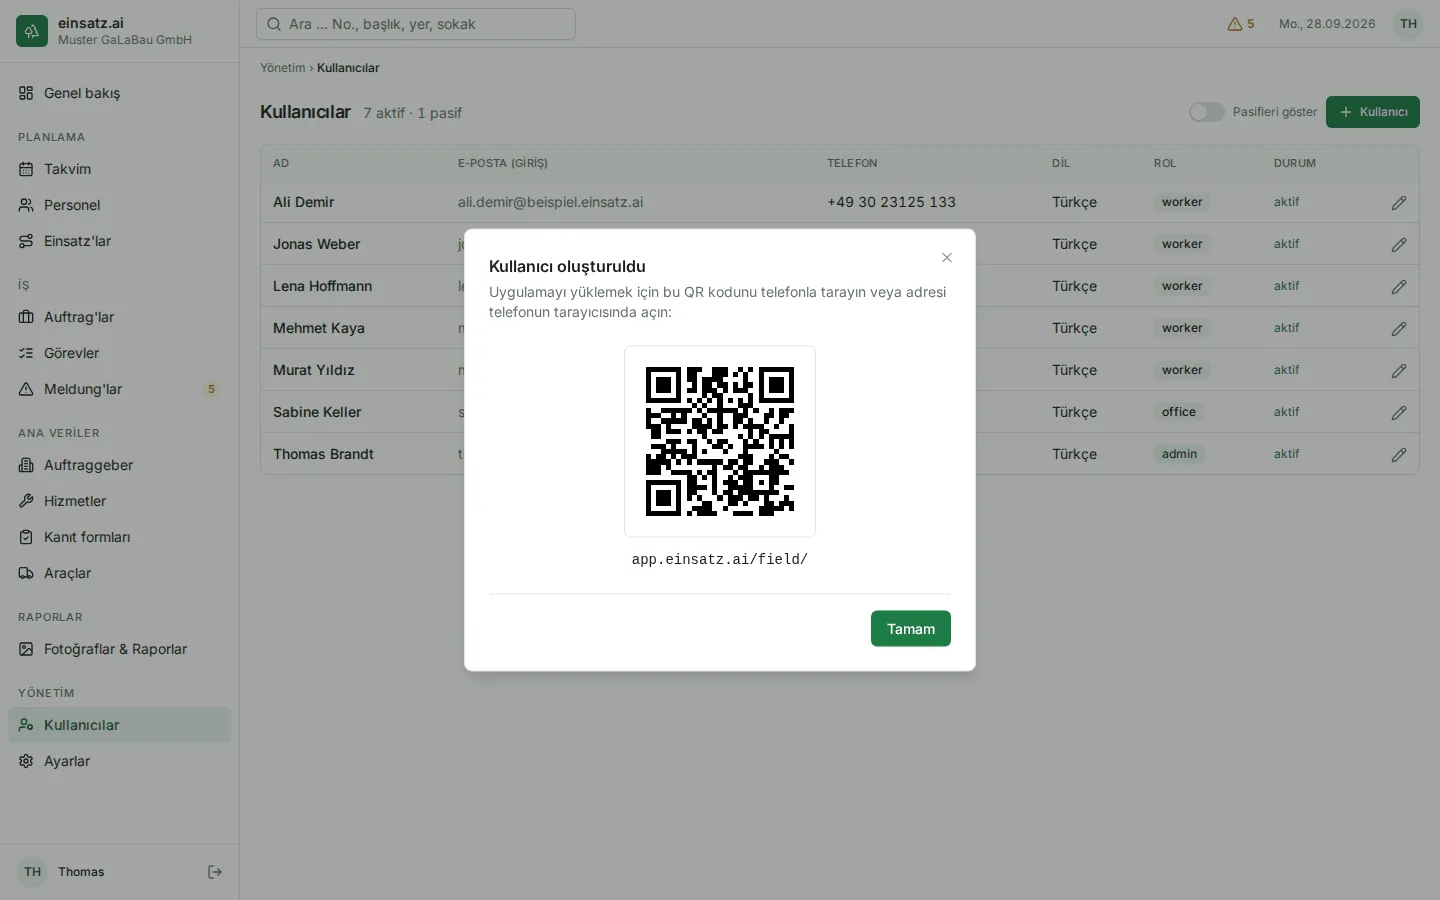Click ali.demir@beispiel.einsatz.ai email cell

click(551, 202)
